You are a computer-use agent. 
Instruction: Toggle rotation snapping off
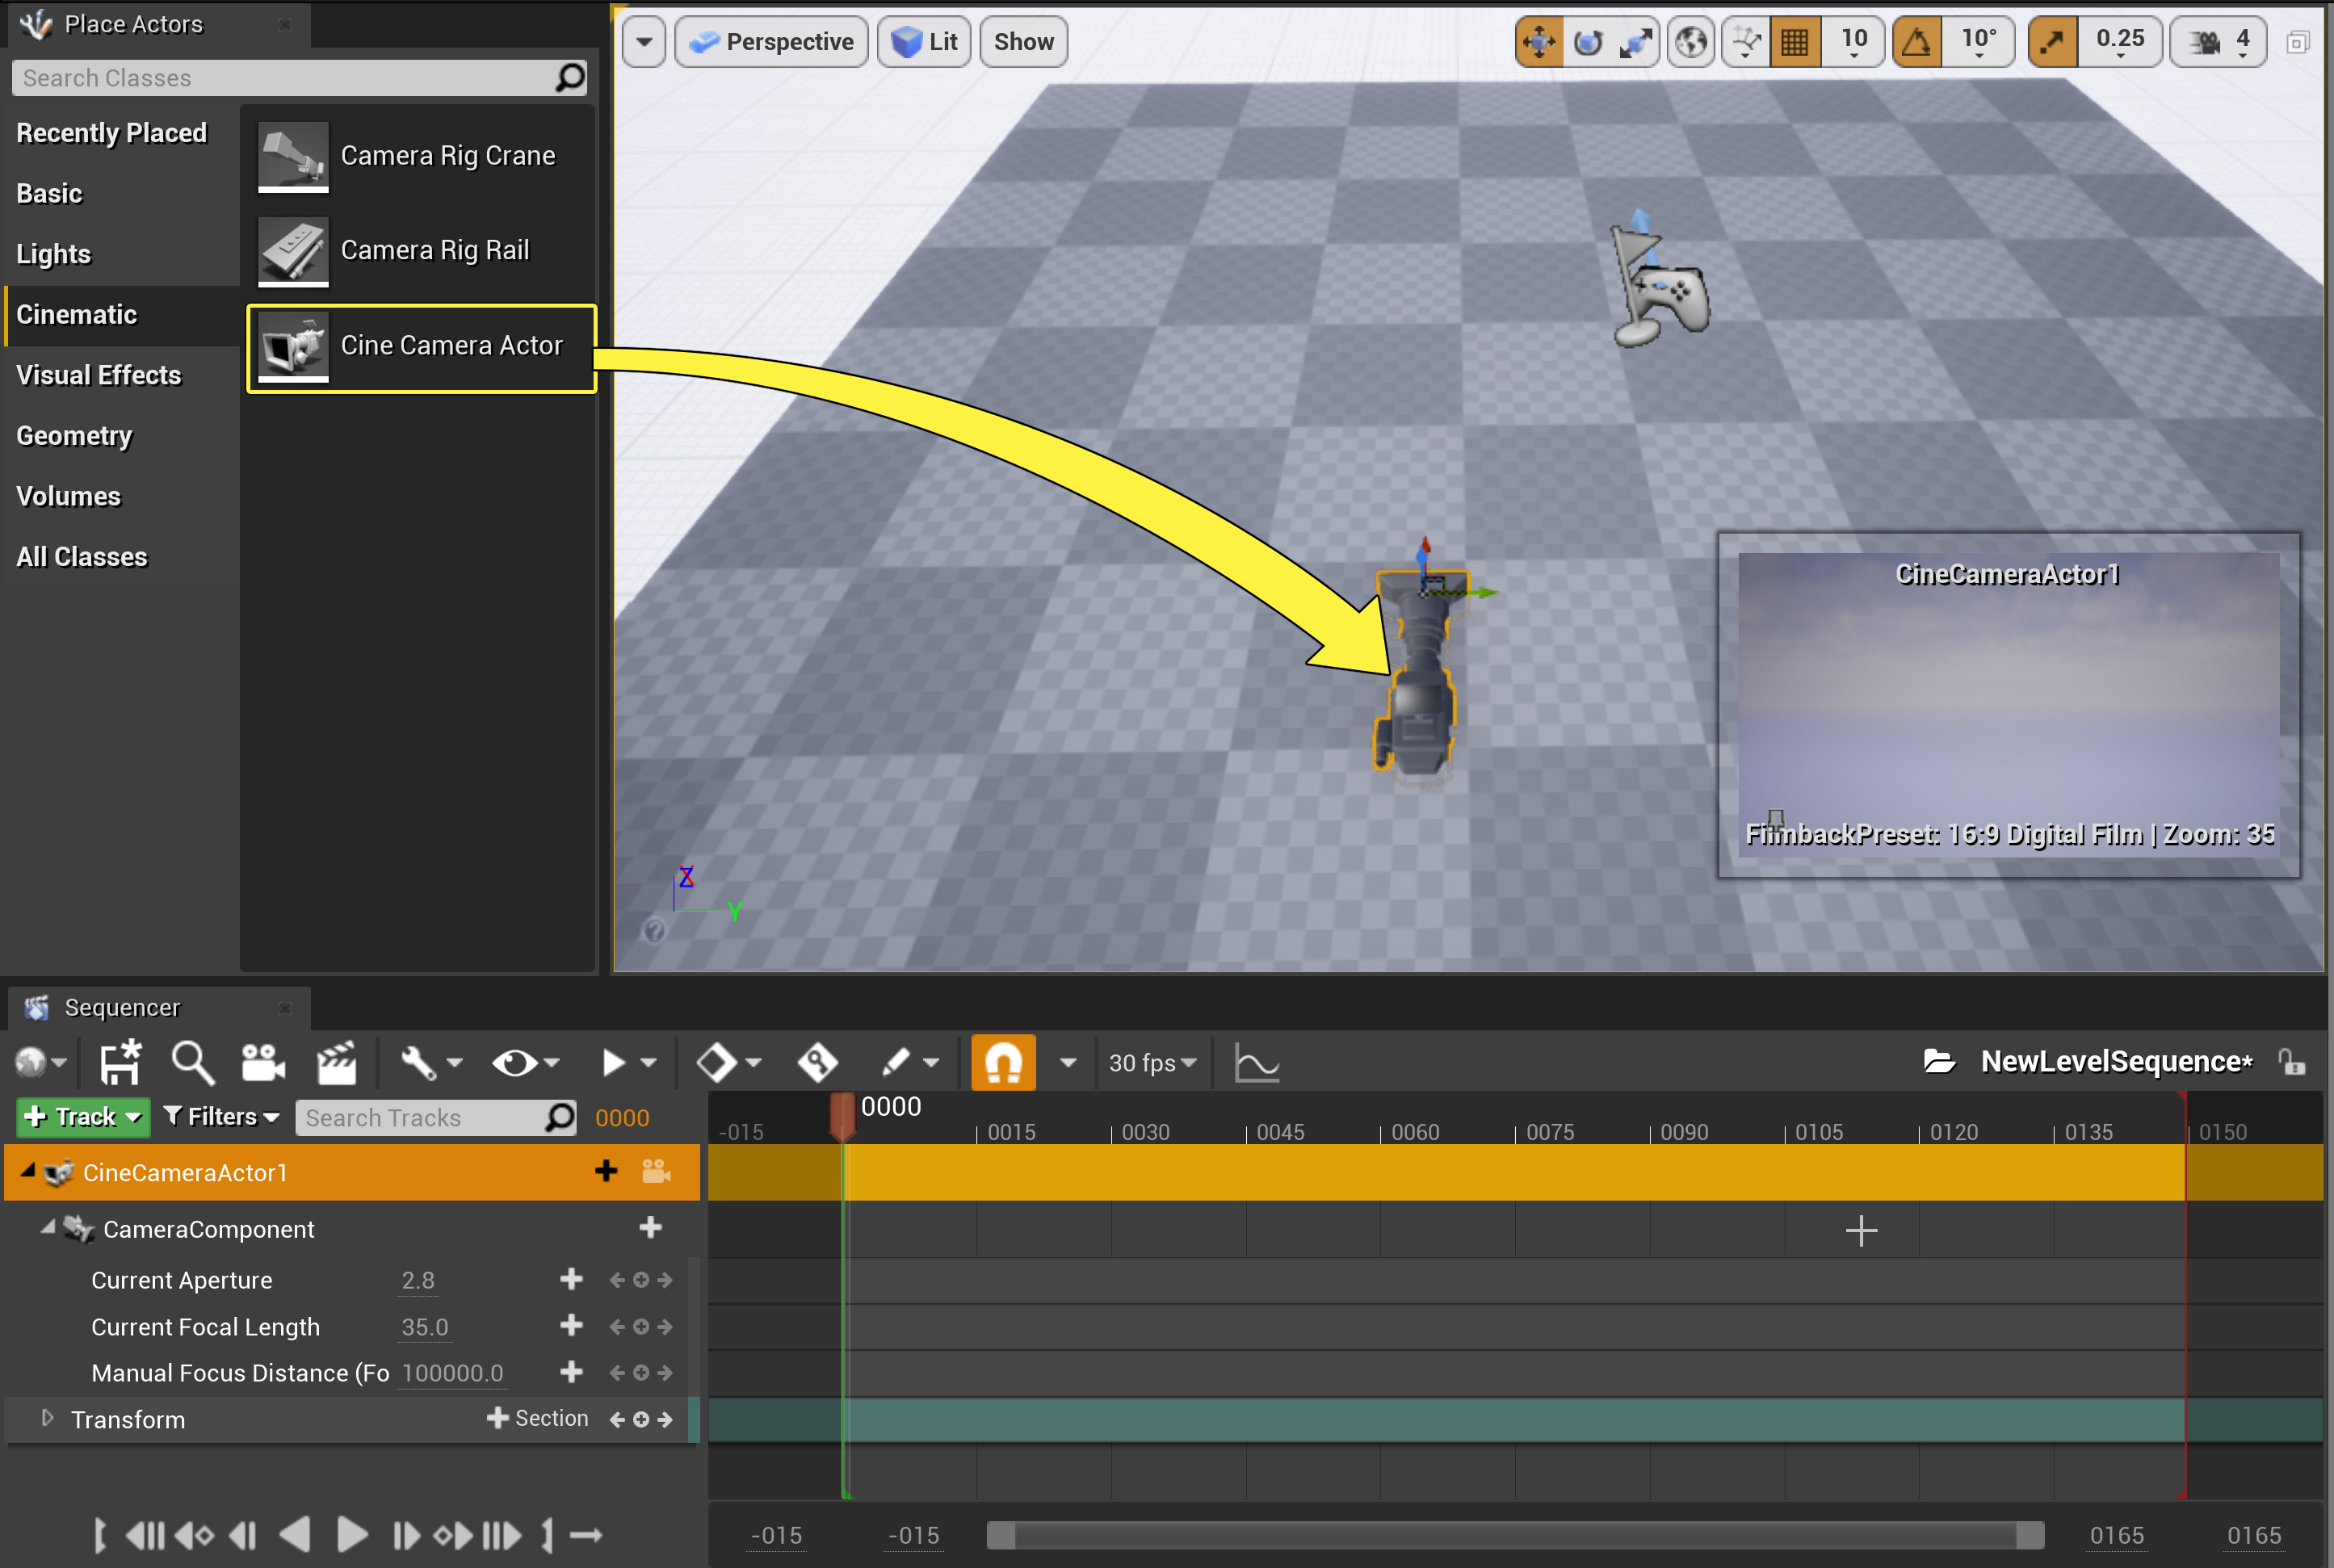click(1917, 41)
